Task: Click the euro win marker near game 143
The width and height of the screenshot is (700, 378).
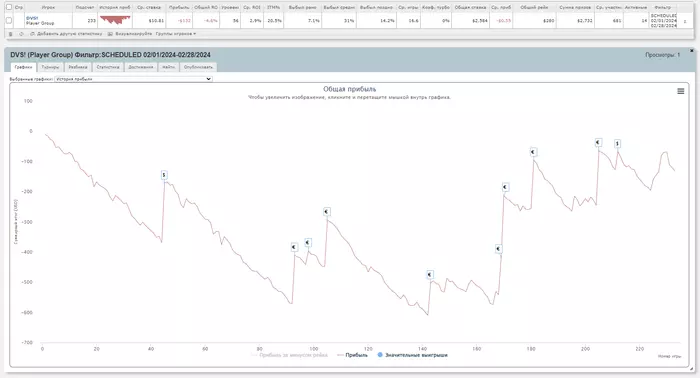Action: [x=429, y=275]
